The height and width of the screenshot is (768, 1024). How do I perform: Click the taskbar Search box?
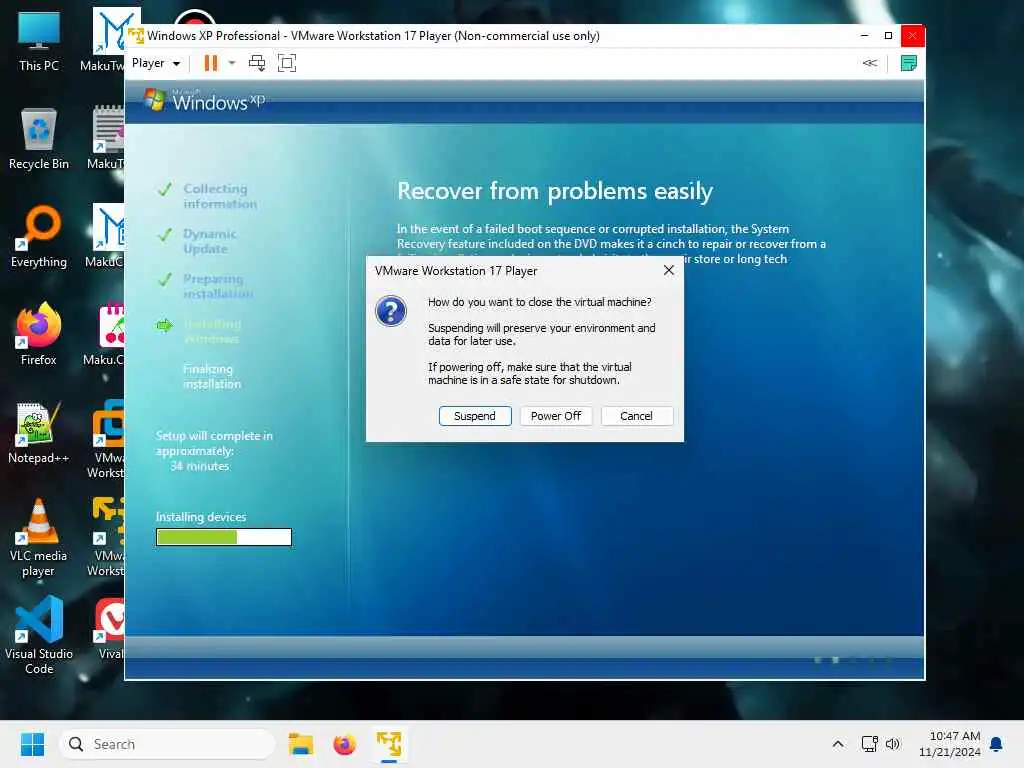[167, 744]
